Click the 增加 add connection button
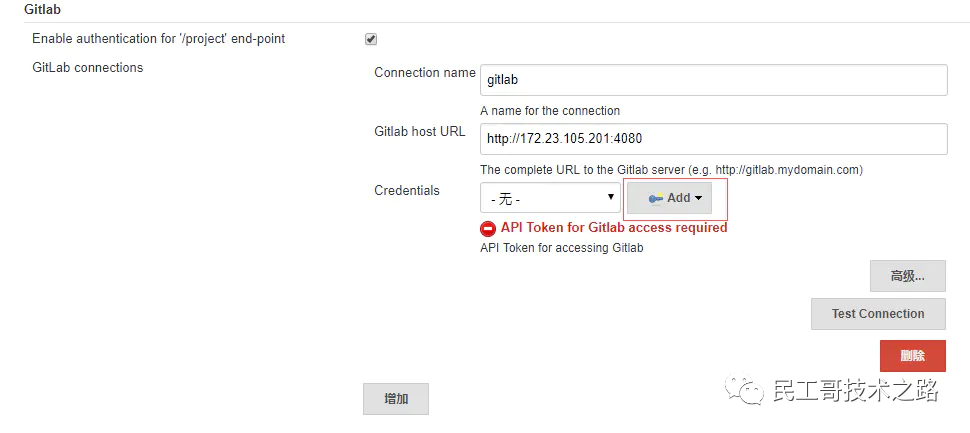Viewport: 970px width, 433px height. point(396,398)
